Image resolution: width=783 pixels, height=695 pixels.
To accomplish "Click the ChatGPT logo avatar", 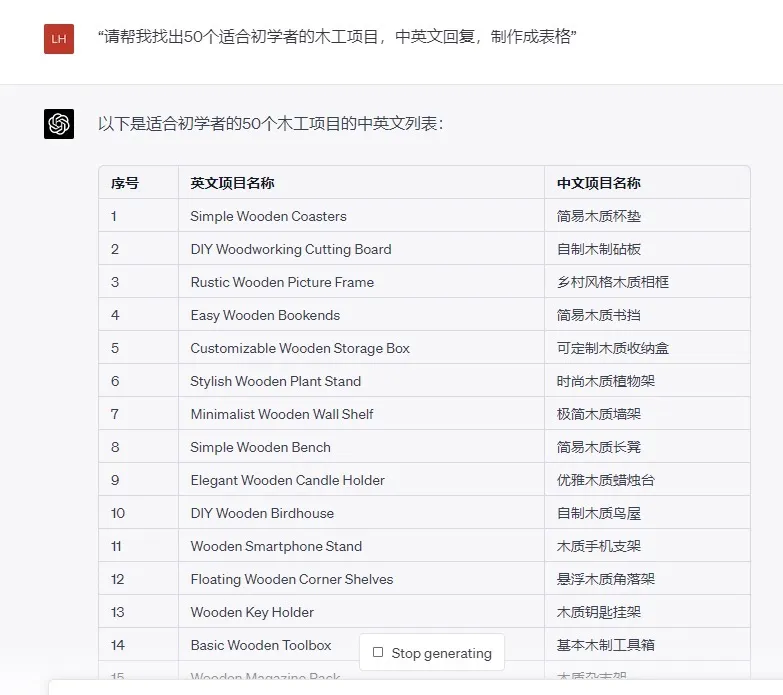I will [59, 124].
